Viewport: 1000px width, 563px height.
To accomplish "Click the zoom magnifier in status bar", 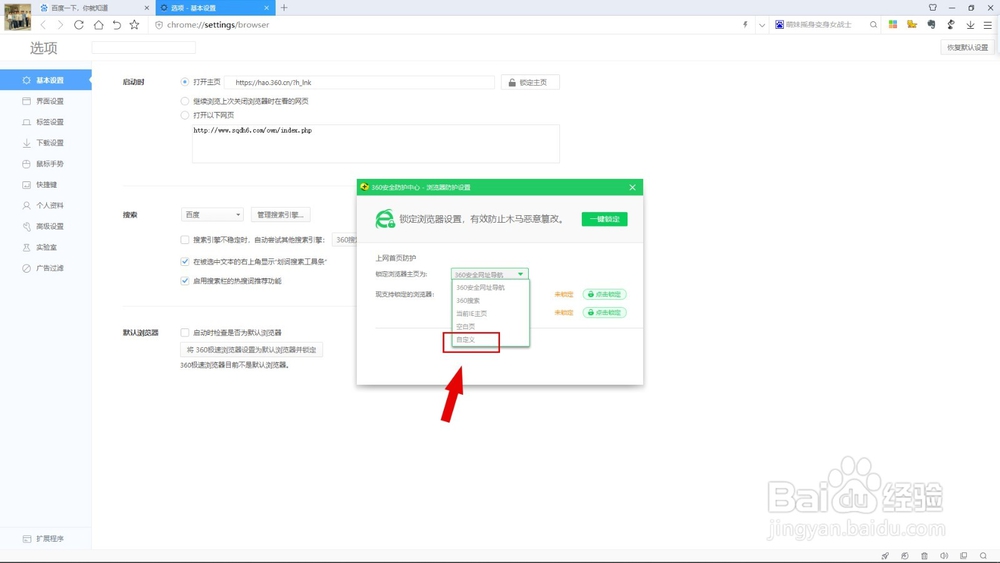I will 983,556.
